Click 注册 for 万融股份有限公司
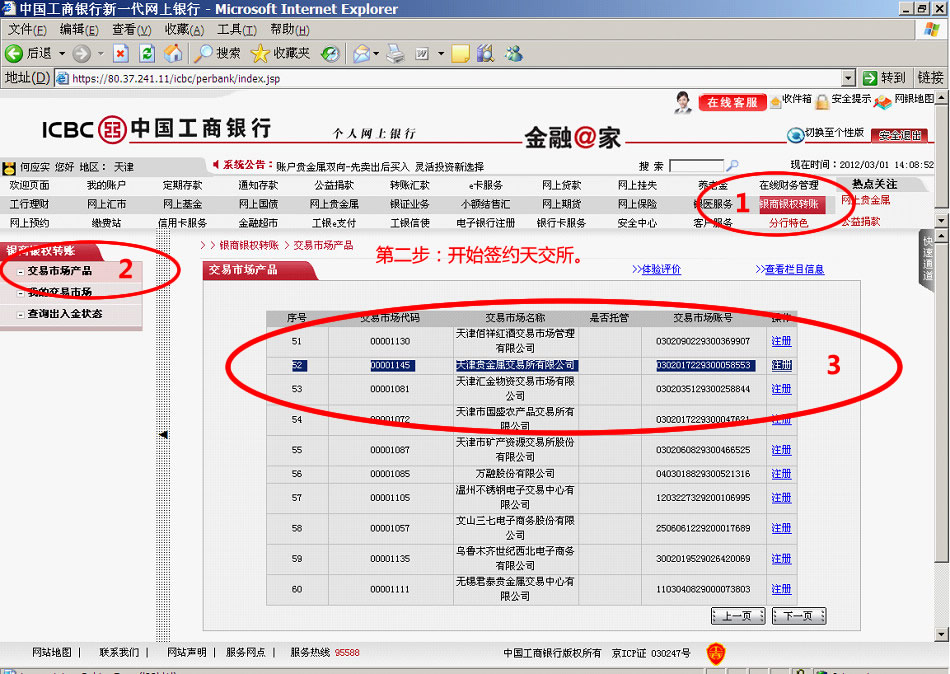The width and height of the screenshot is (950, 674). [x=781, y=474]
